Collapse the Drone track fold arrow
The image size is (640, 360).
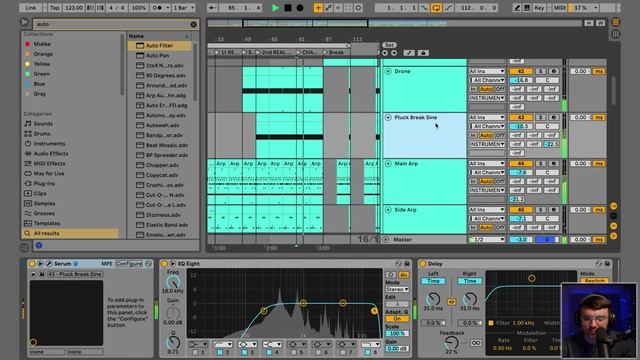point(388,71)
